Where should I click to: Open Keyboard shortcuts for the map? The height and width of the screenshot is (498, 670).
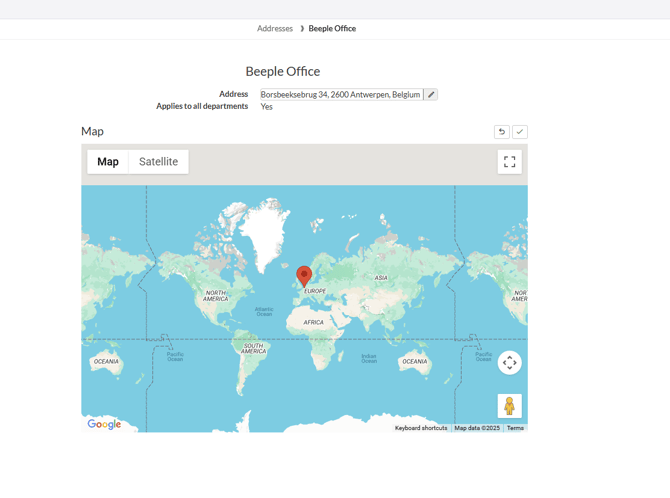(x=421, y=428)
